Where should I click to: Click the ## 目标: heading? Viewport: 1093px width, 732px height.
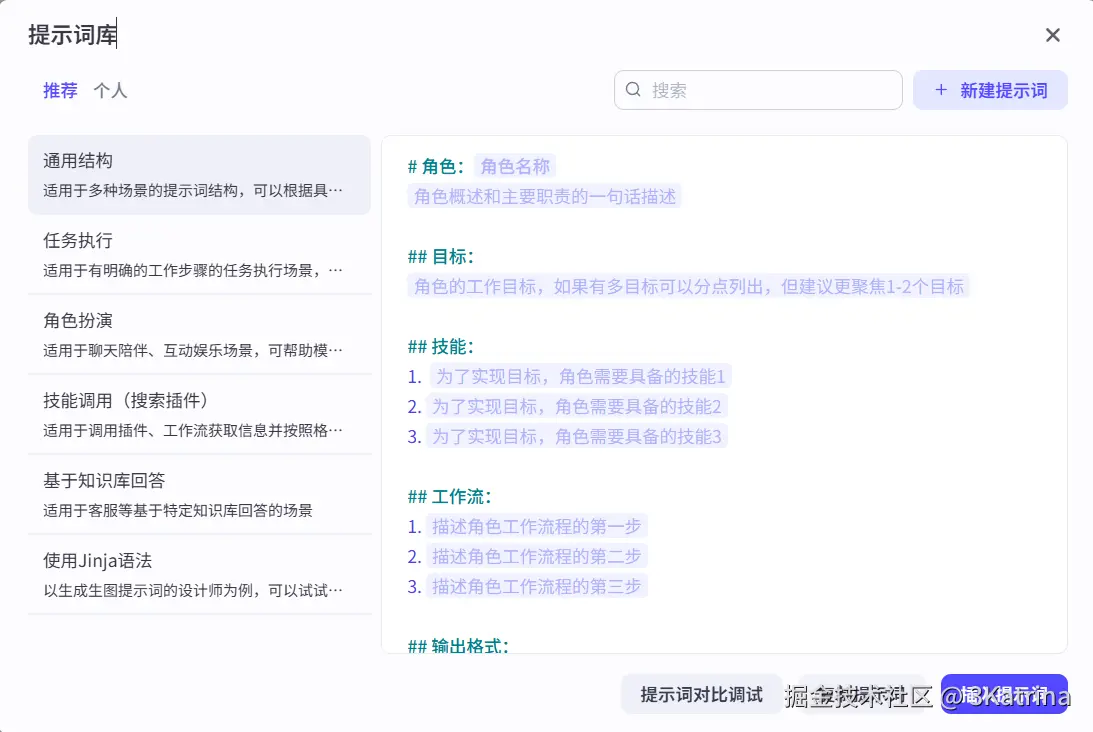point(441,257)
